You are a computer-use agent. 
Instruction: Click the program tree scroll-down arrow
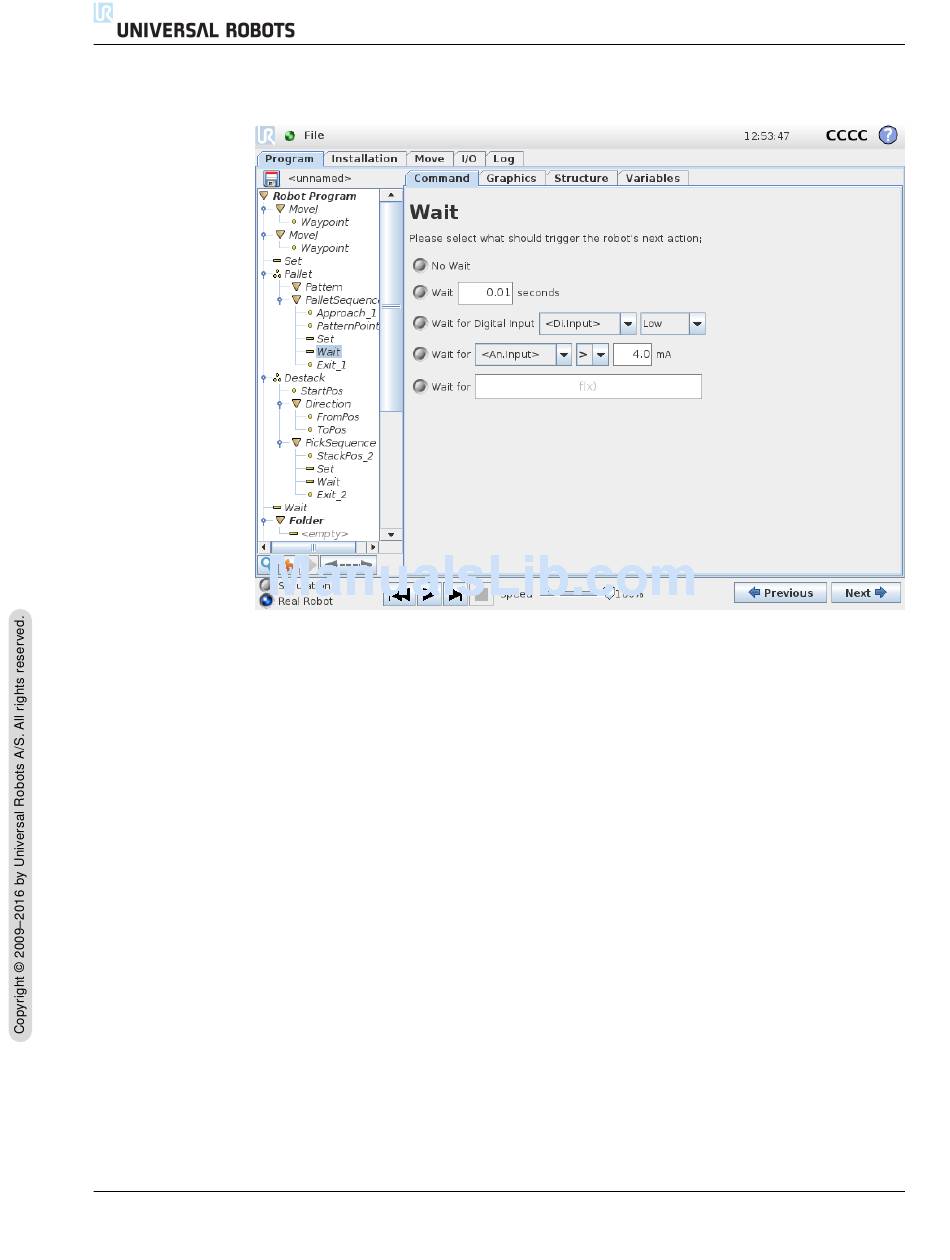point(391,534)
